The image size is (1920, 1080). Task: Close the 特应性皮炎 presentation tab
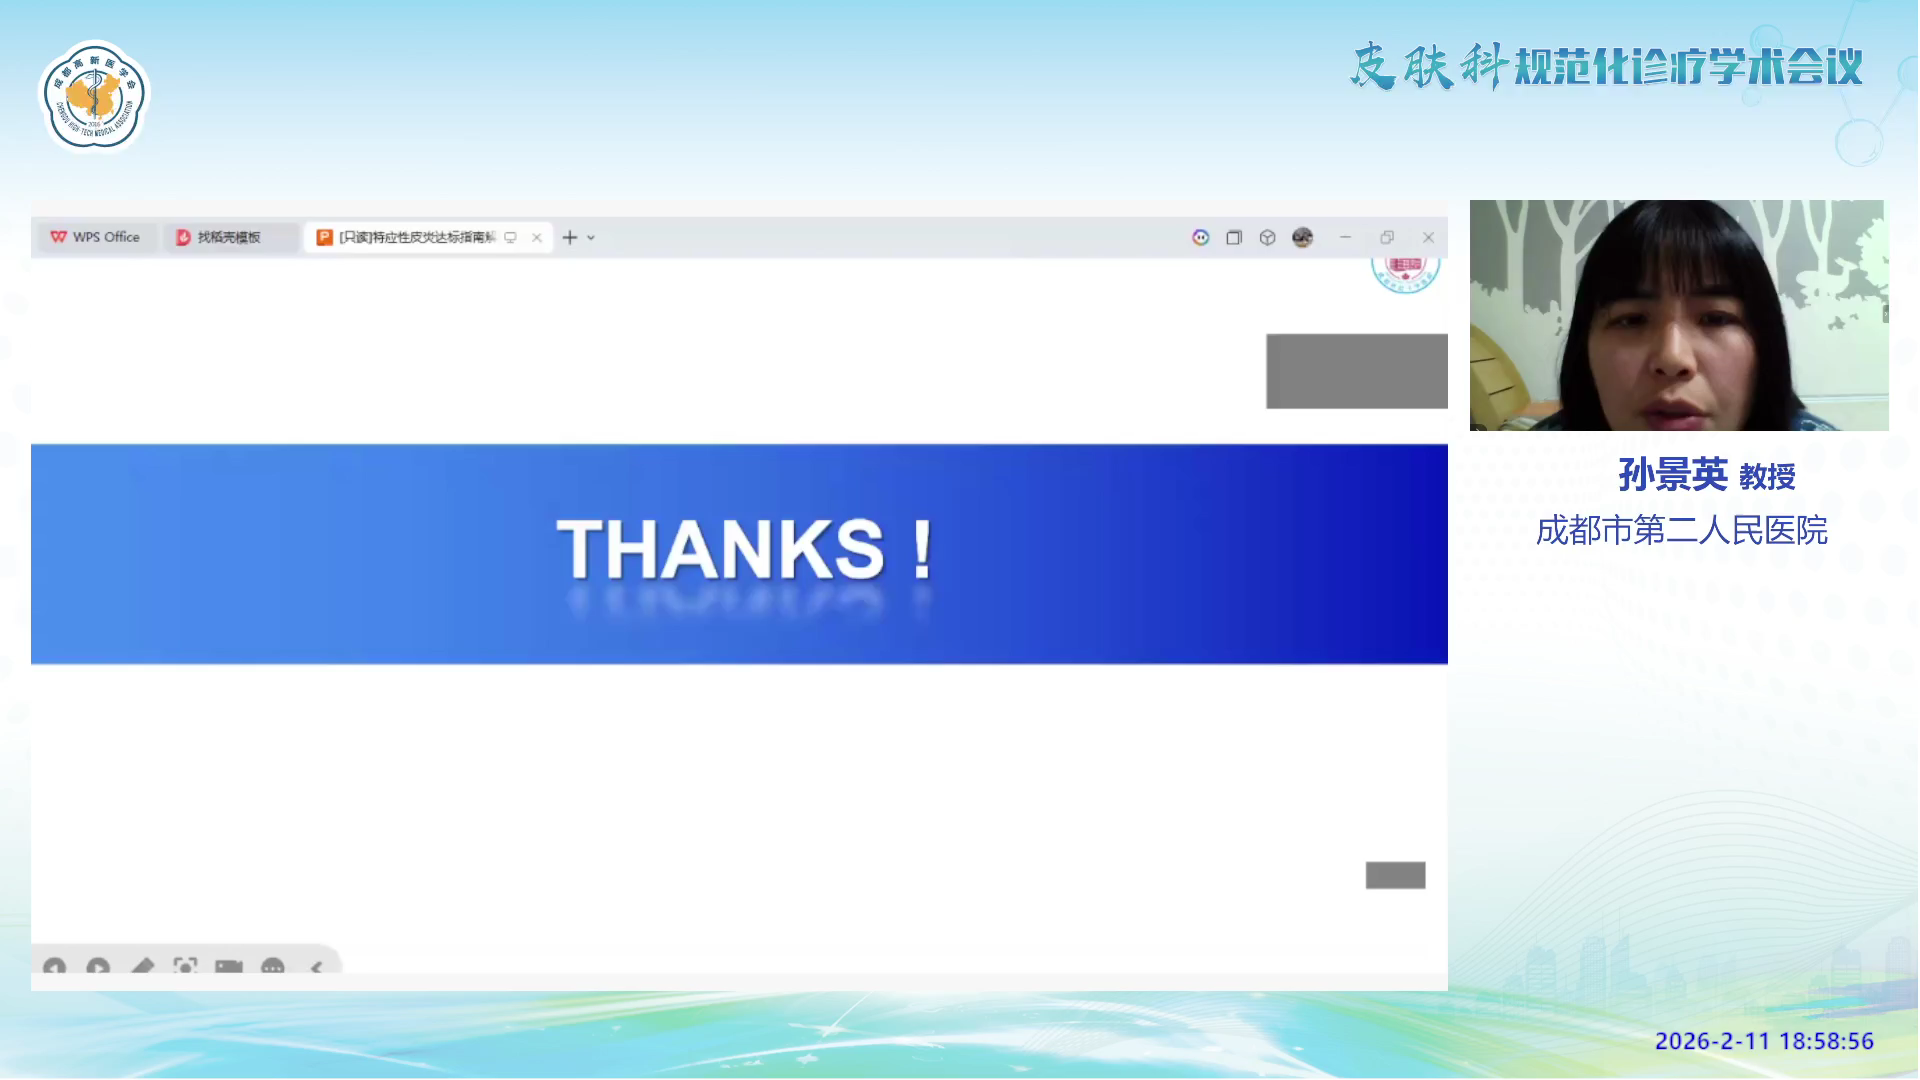(536, 237)
